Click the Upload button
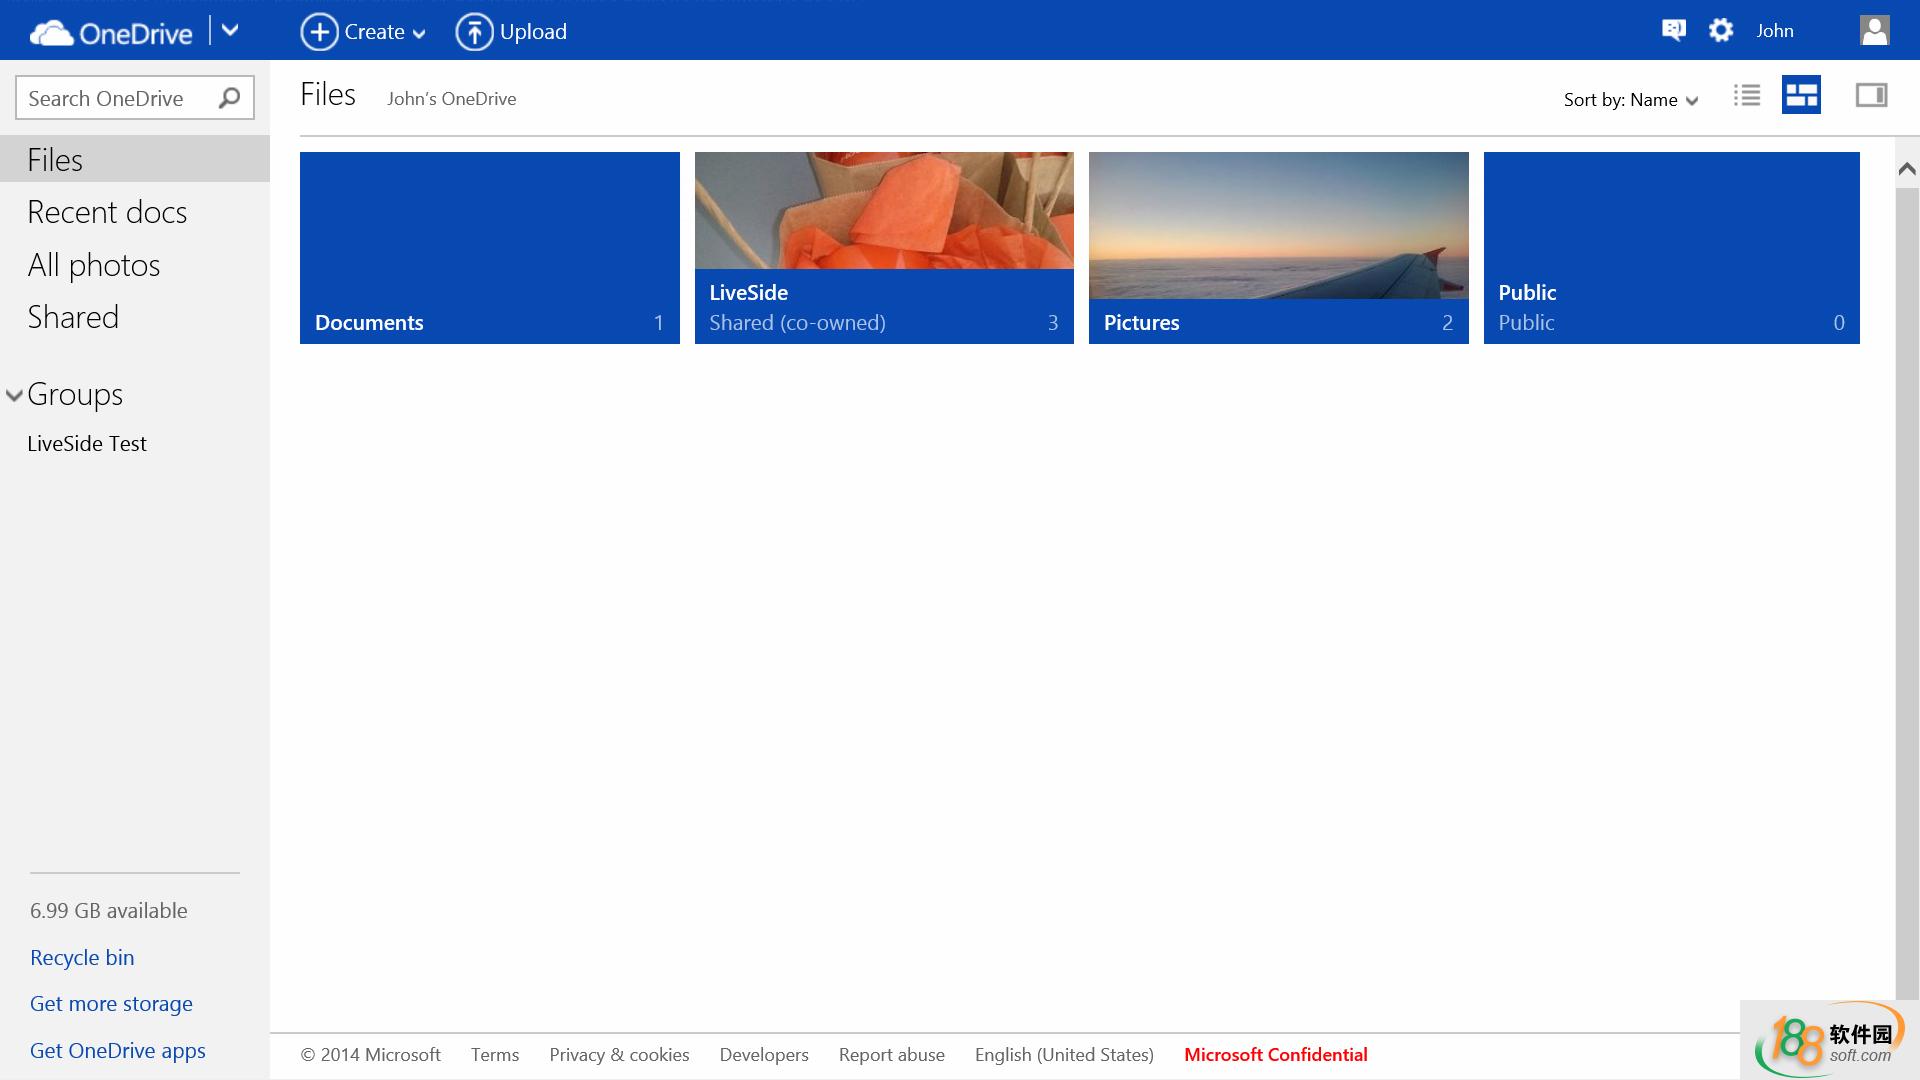The height and width of the screenshot is (1080, 1920). pos(511,32)
